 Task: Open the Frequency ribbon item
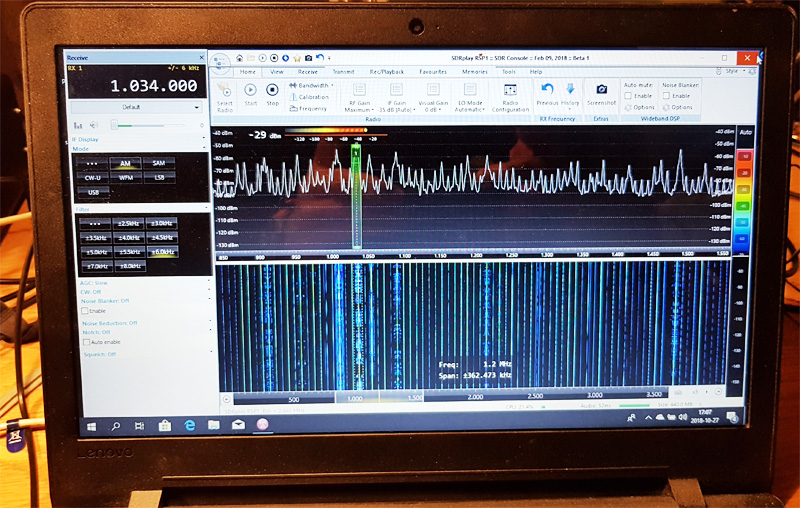click(308, 108)
